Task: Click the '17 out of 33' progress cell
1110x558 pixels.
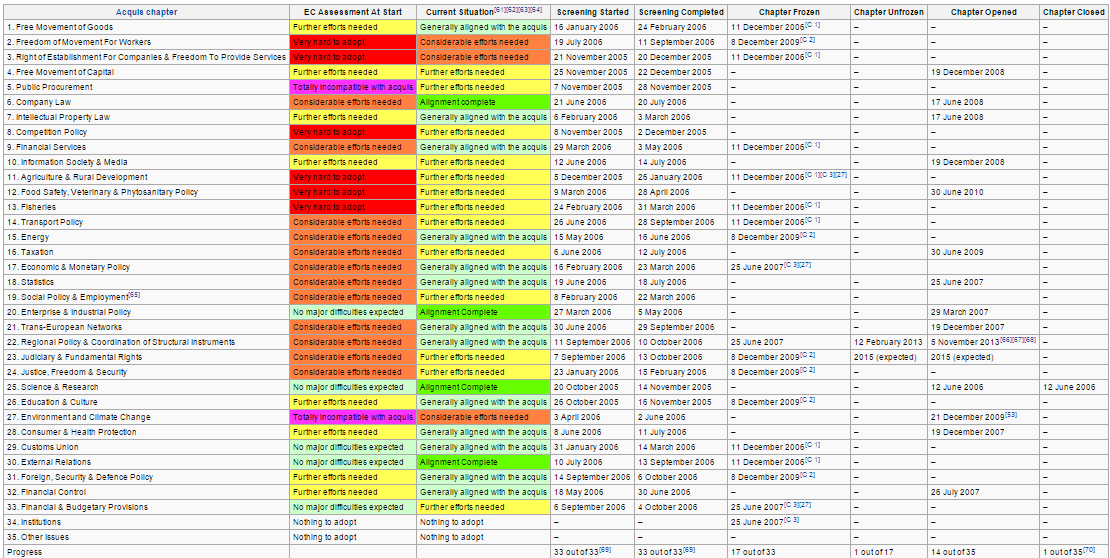Action: point(788,551)
